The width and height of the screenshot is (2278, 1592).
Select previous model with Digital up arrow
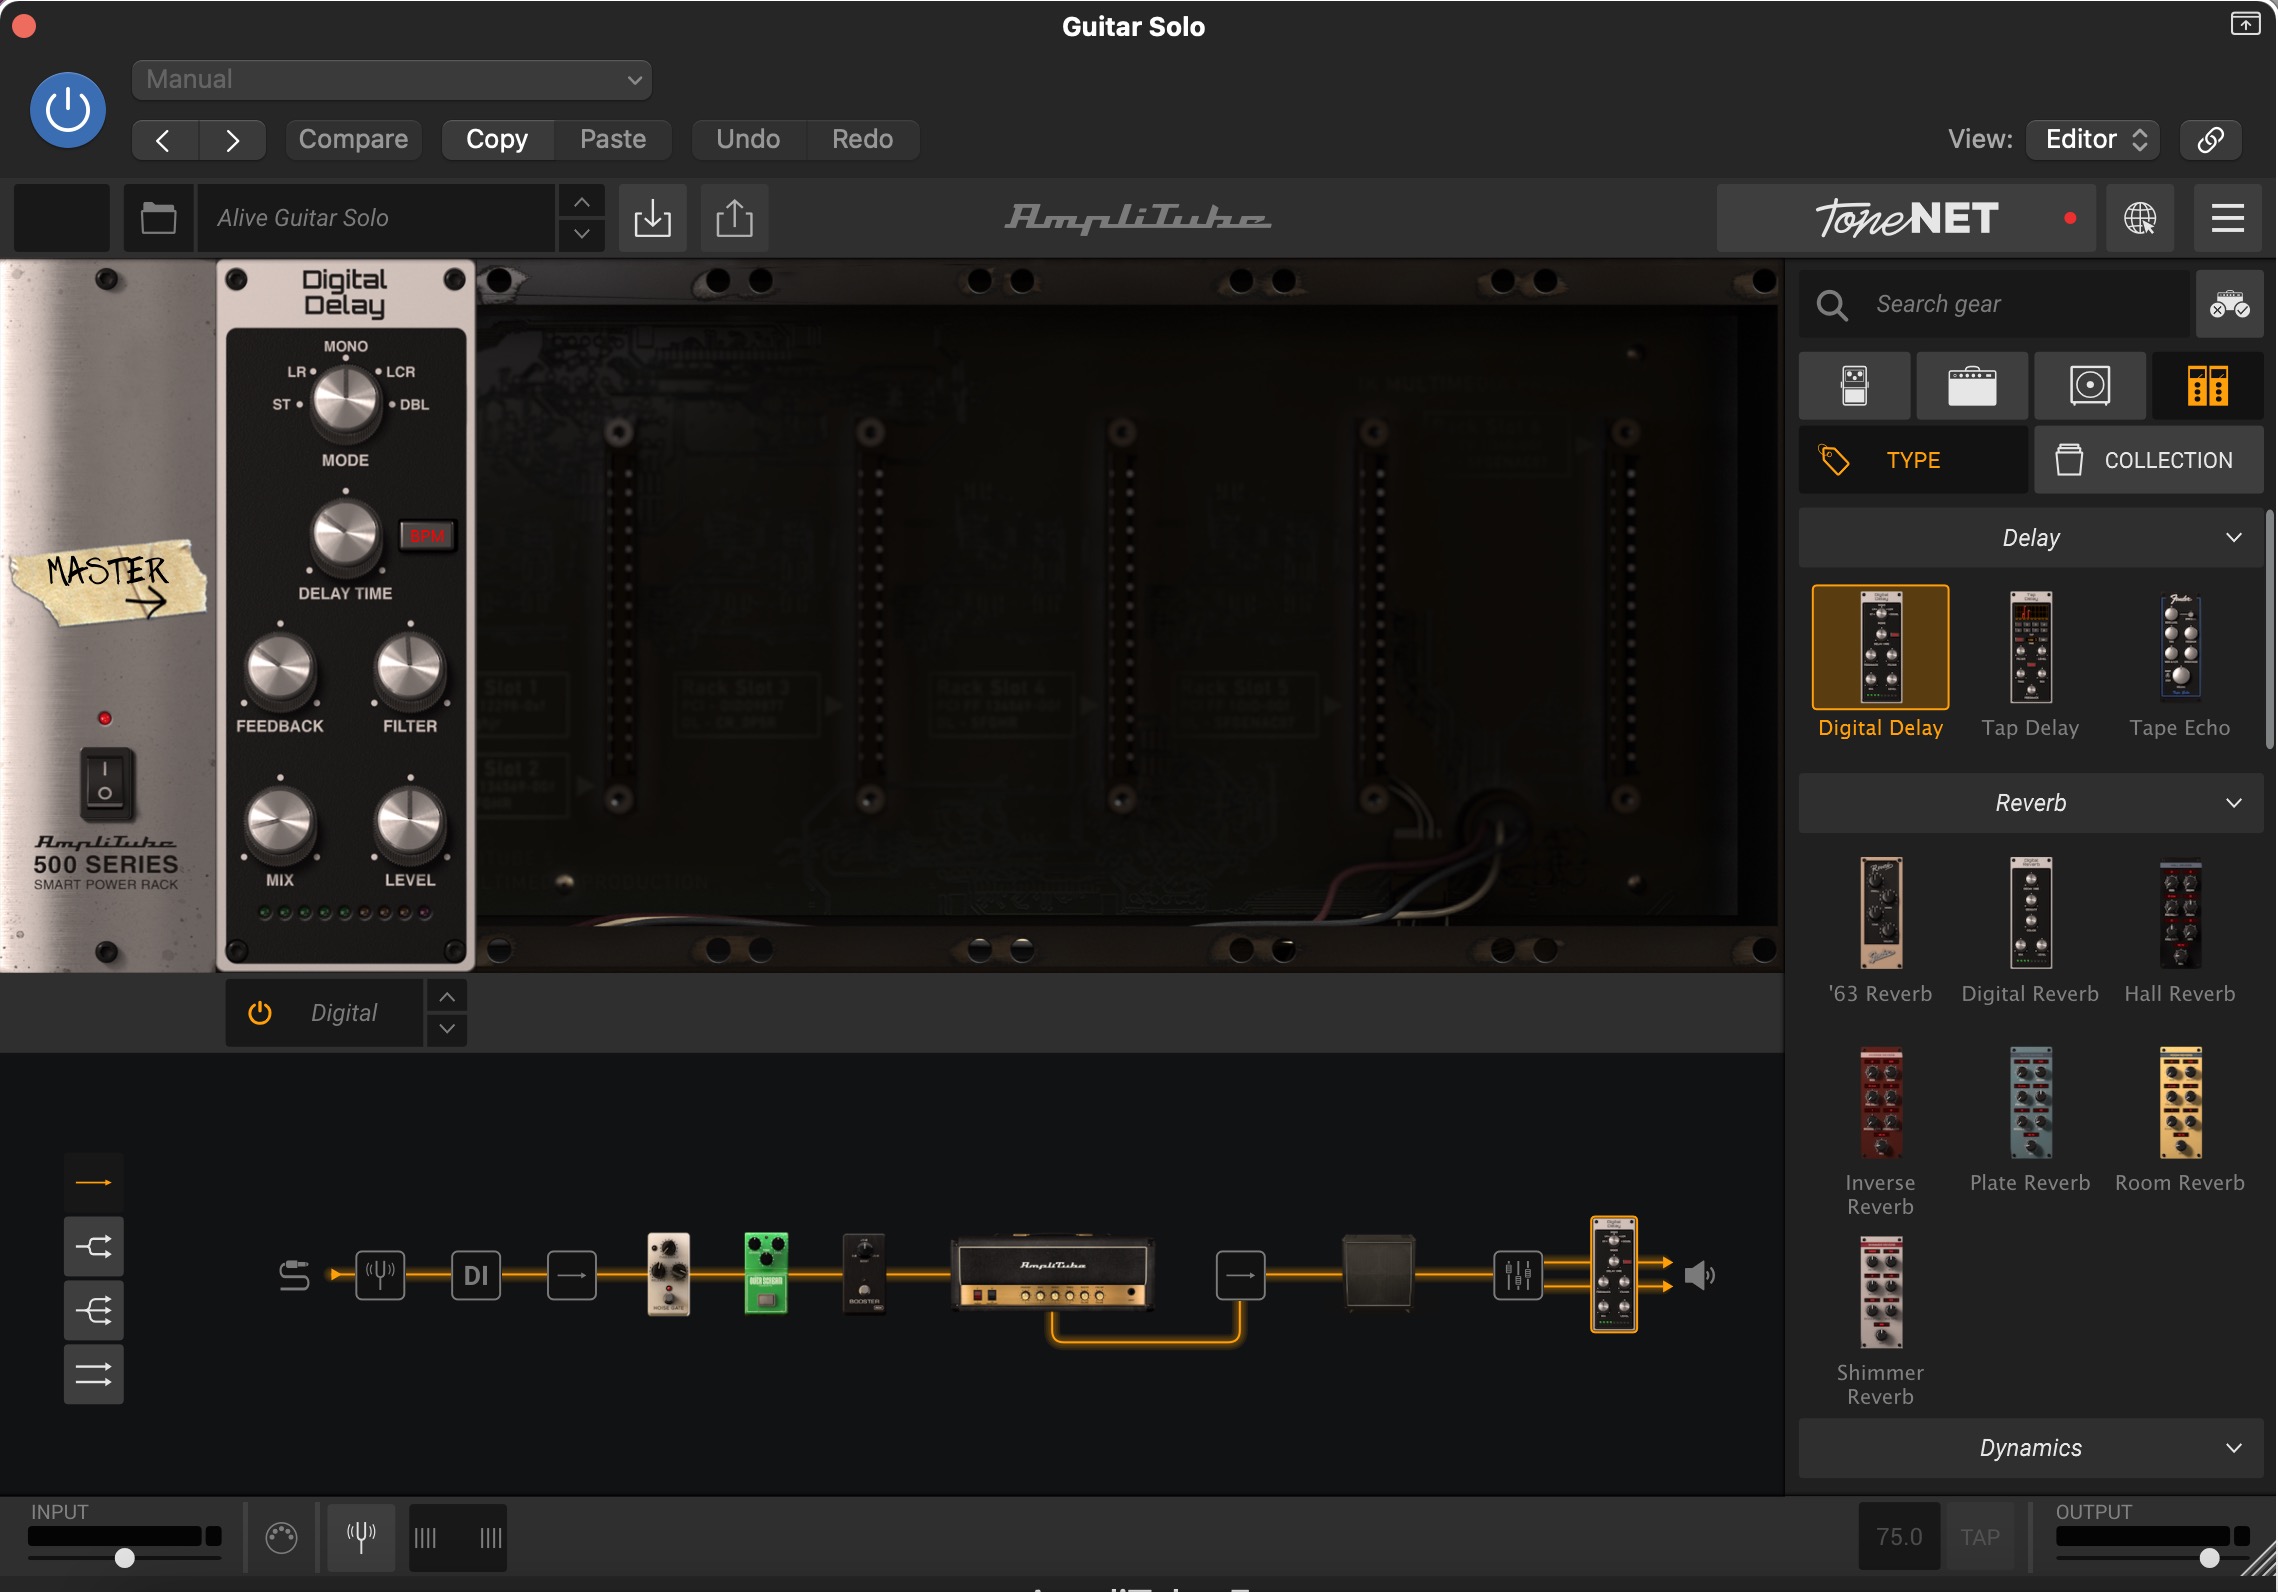click(x=447, y=997)
